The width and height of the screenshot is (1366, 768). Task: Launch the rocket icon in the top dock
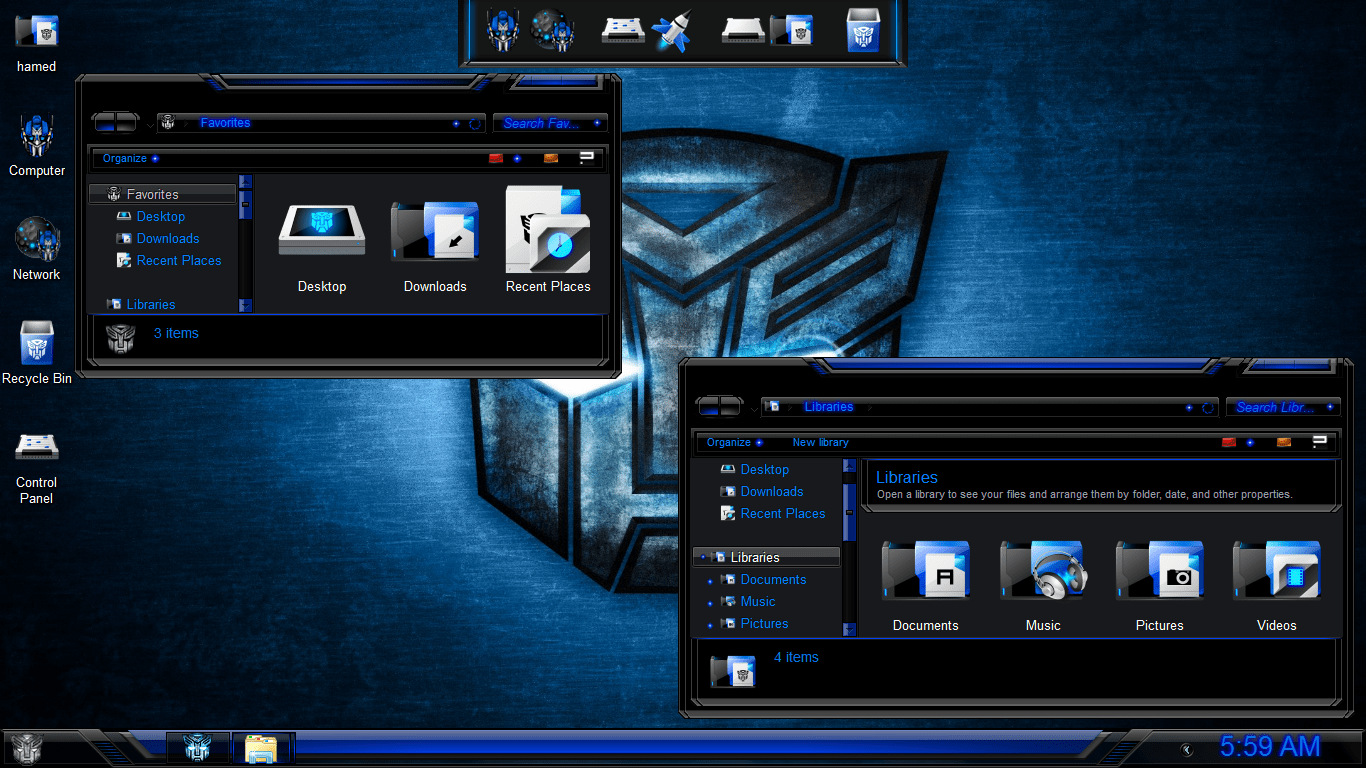pos(671,30)
